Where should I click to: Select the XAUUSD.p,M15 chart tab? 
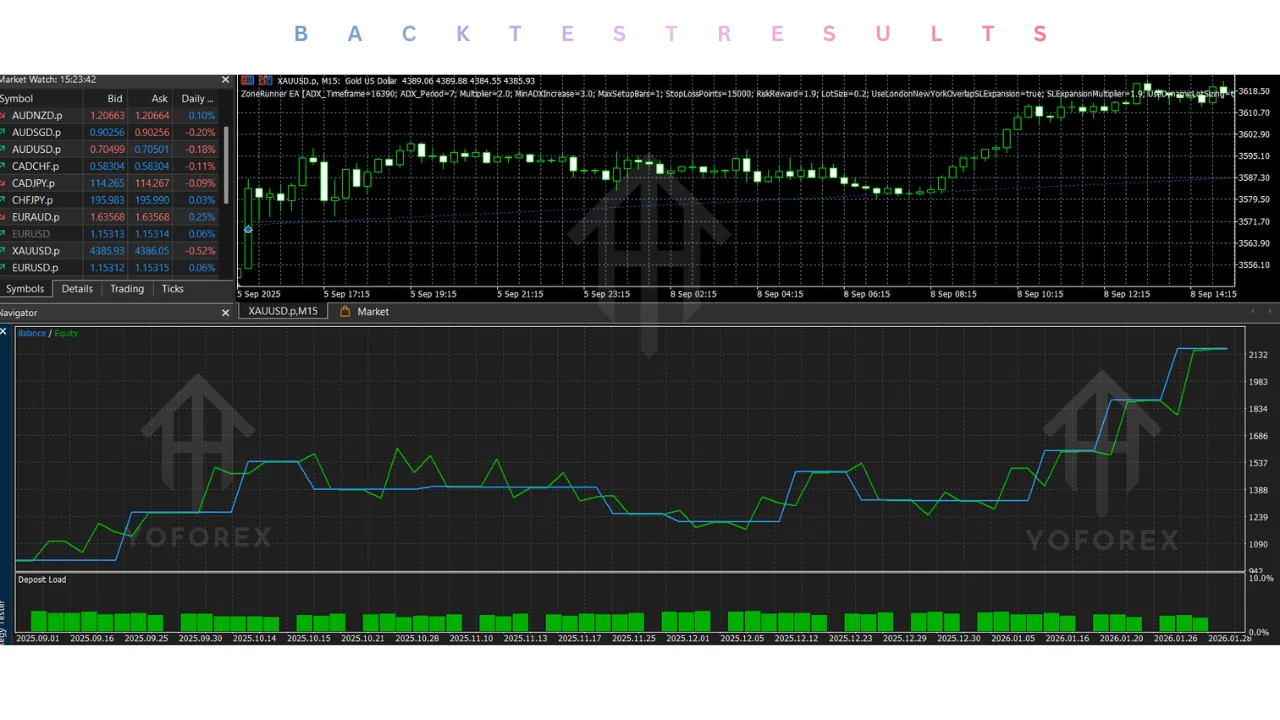point(283,312)
